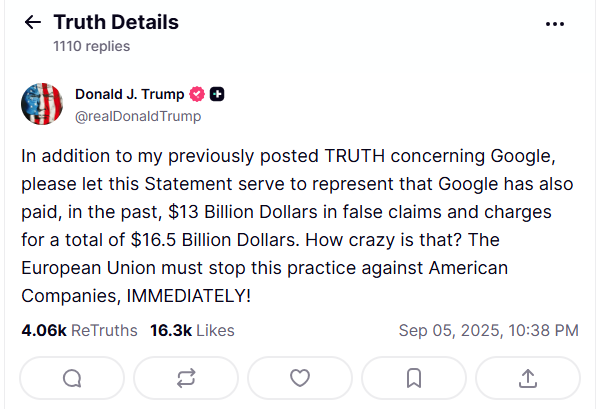Like the post with the heart icon
The image size is (605, 409).
click(x=300, y=378)
